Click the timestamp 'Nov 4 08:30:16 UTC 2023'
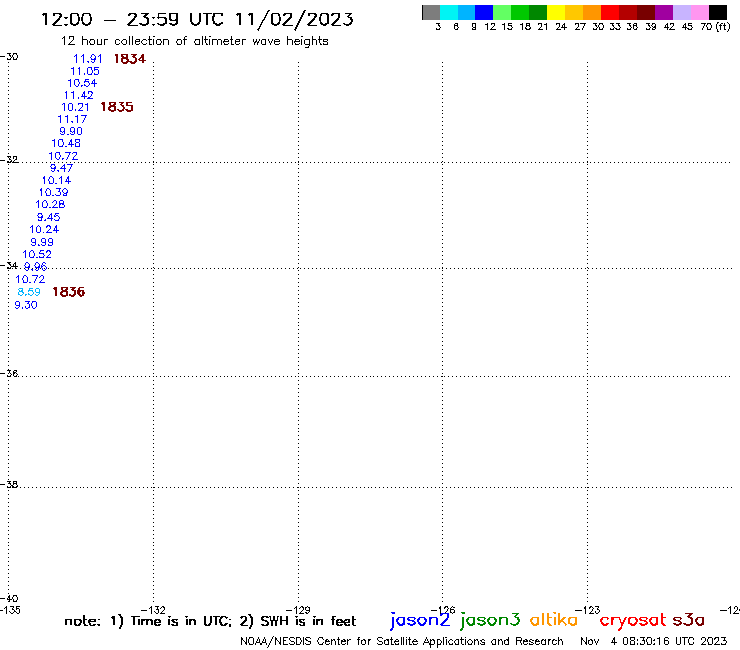This screenshot has height=650, width=740. click(654, 642)
